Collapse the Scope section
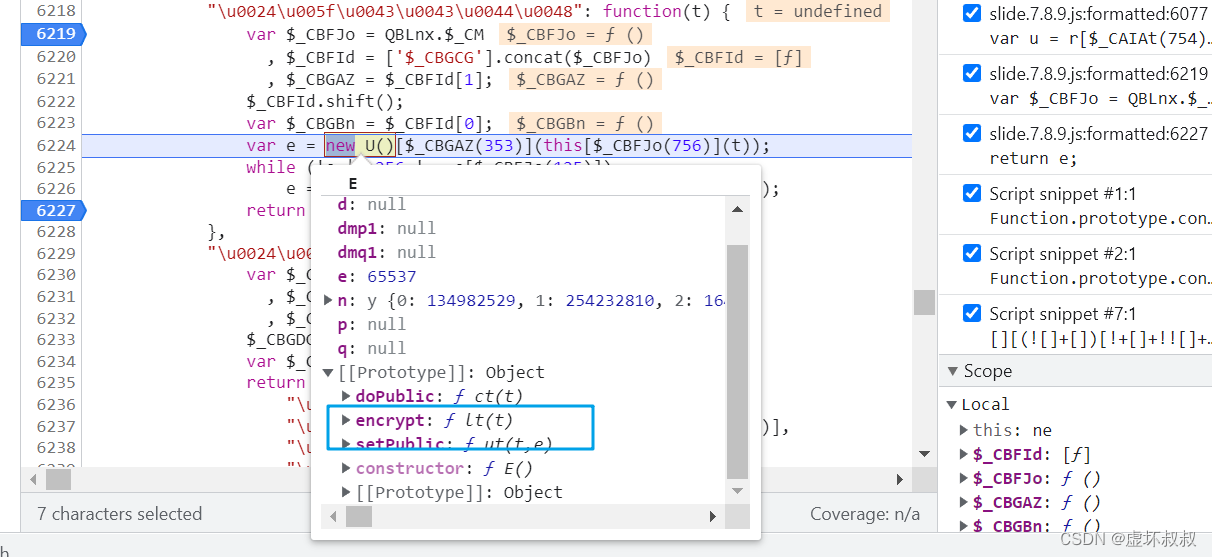This screenshot has height=557, width=1212. [952, 371]
